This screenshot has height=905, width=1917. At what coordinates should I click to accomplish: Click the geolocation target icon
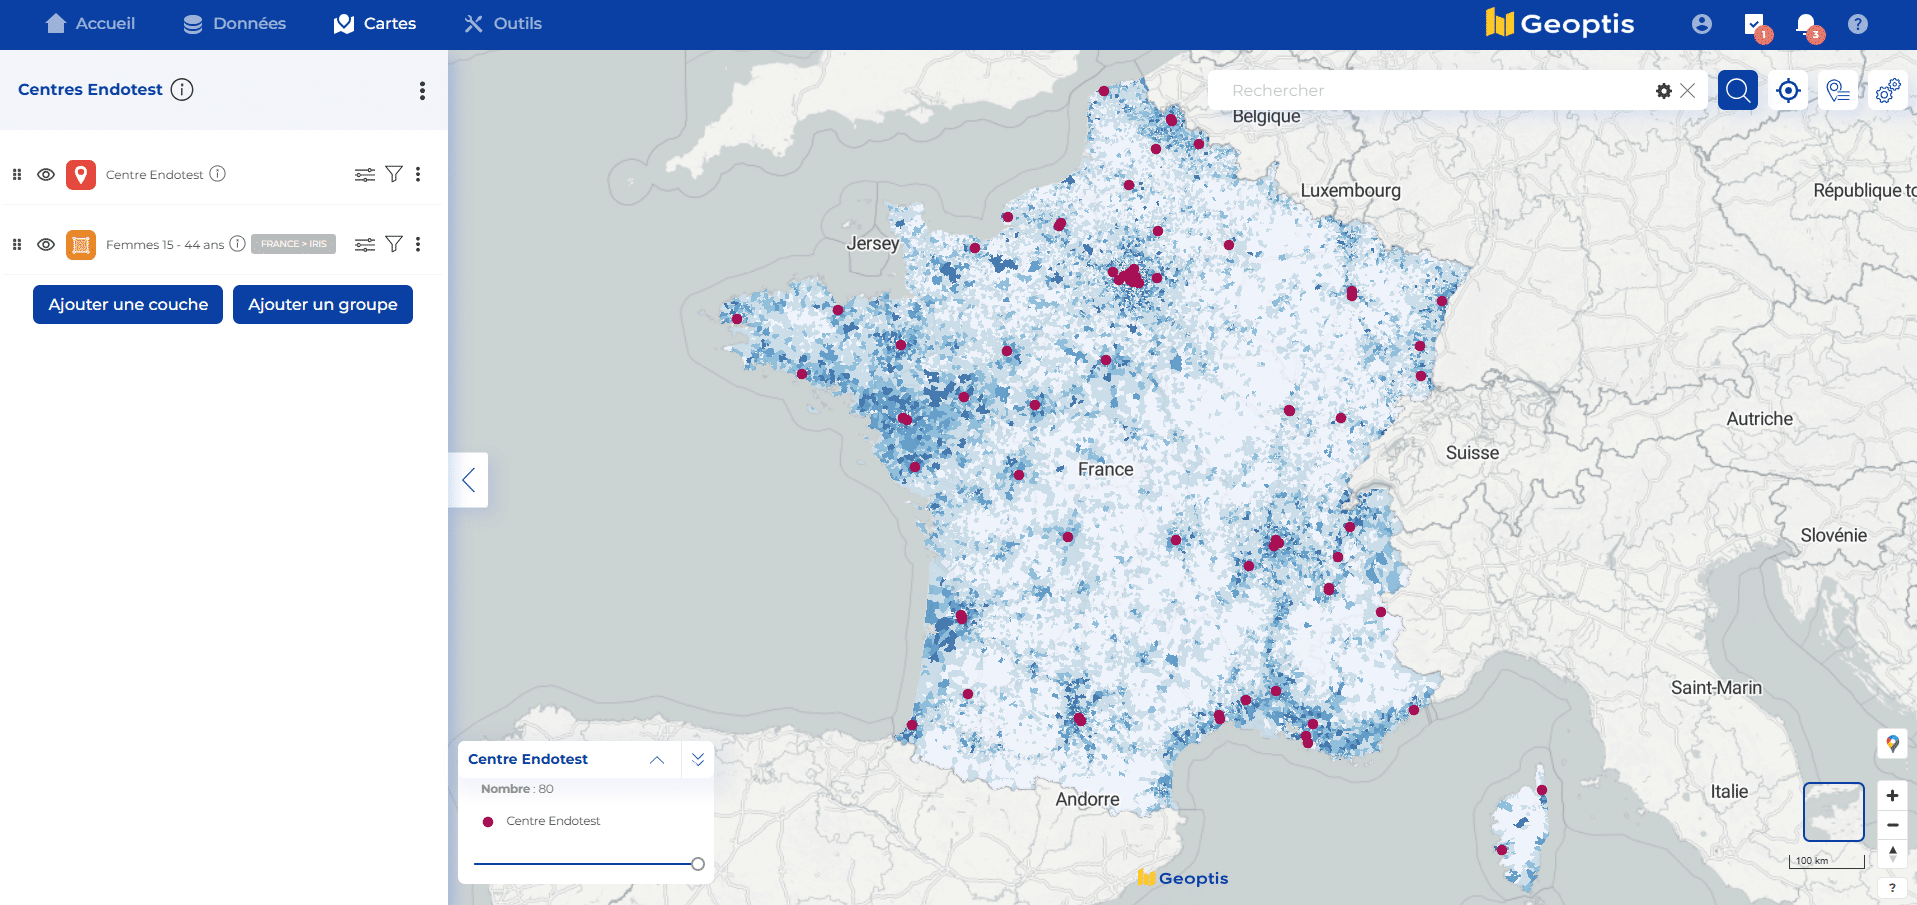point(1788,91)
